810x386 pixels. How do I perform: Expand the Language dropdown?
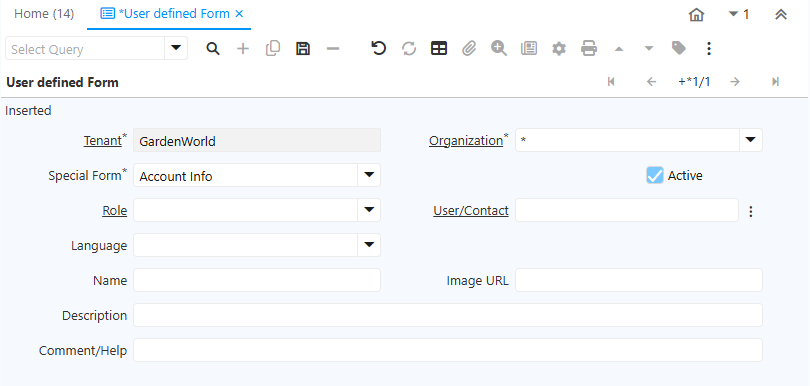[x=369, y=245]
